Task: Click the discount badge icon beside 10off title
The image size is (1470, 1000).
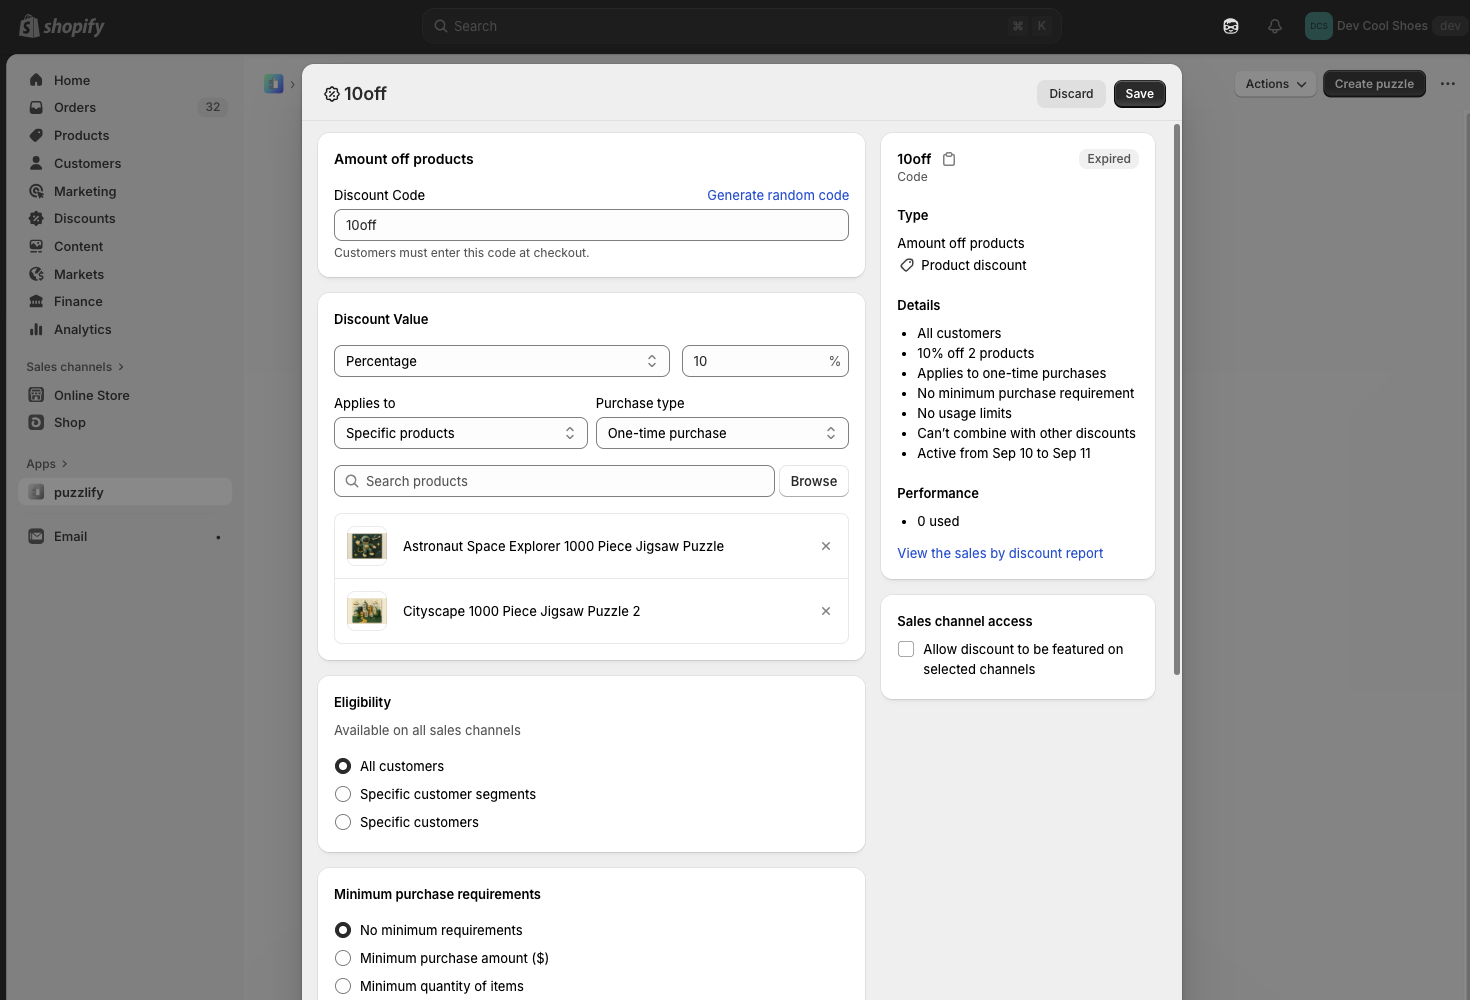Action: click(x=332, y=94)
